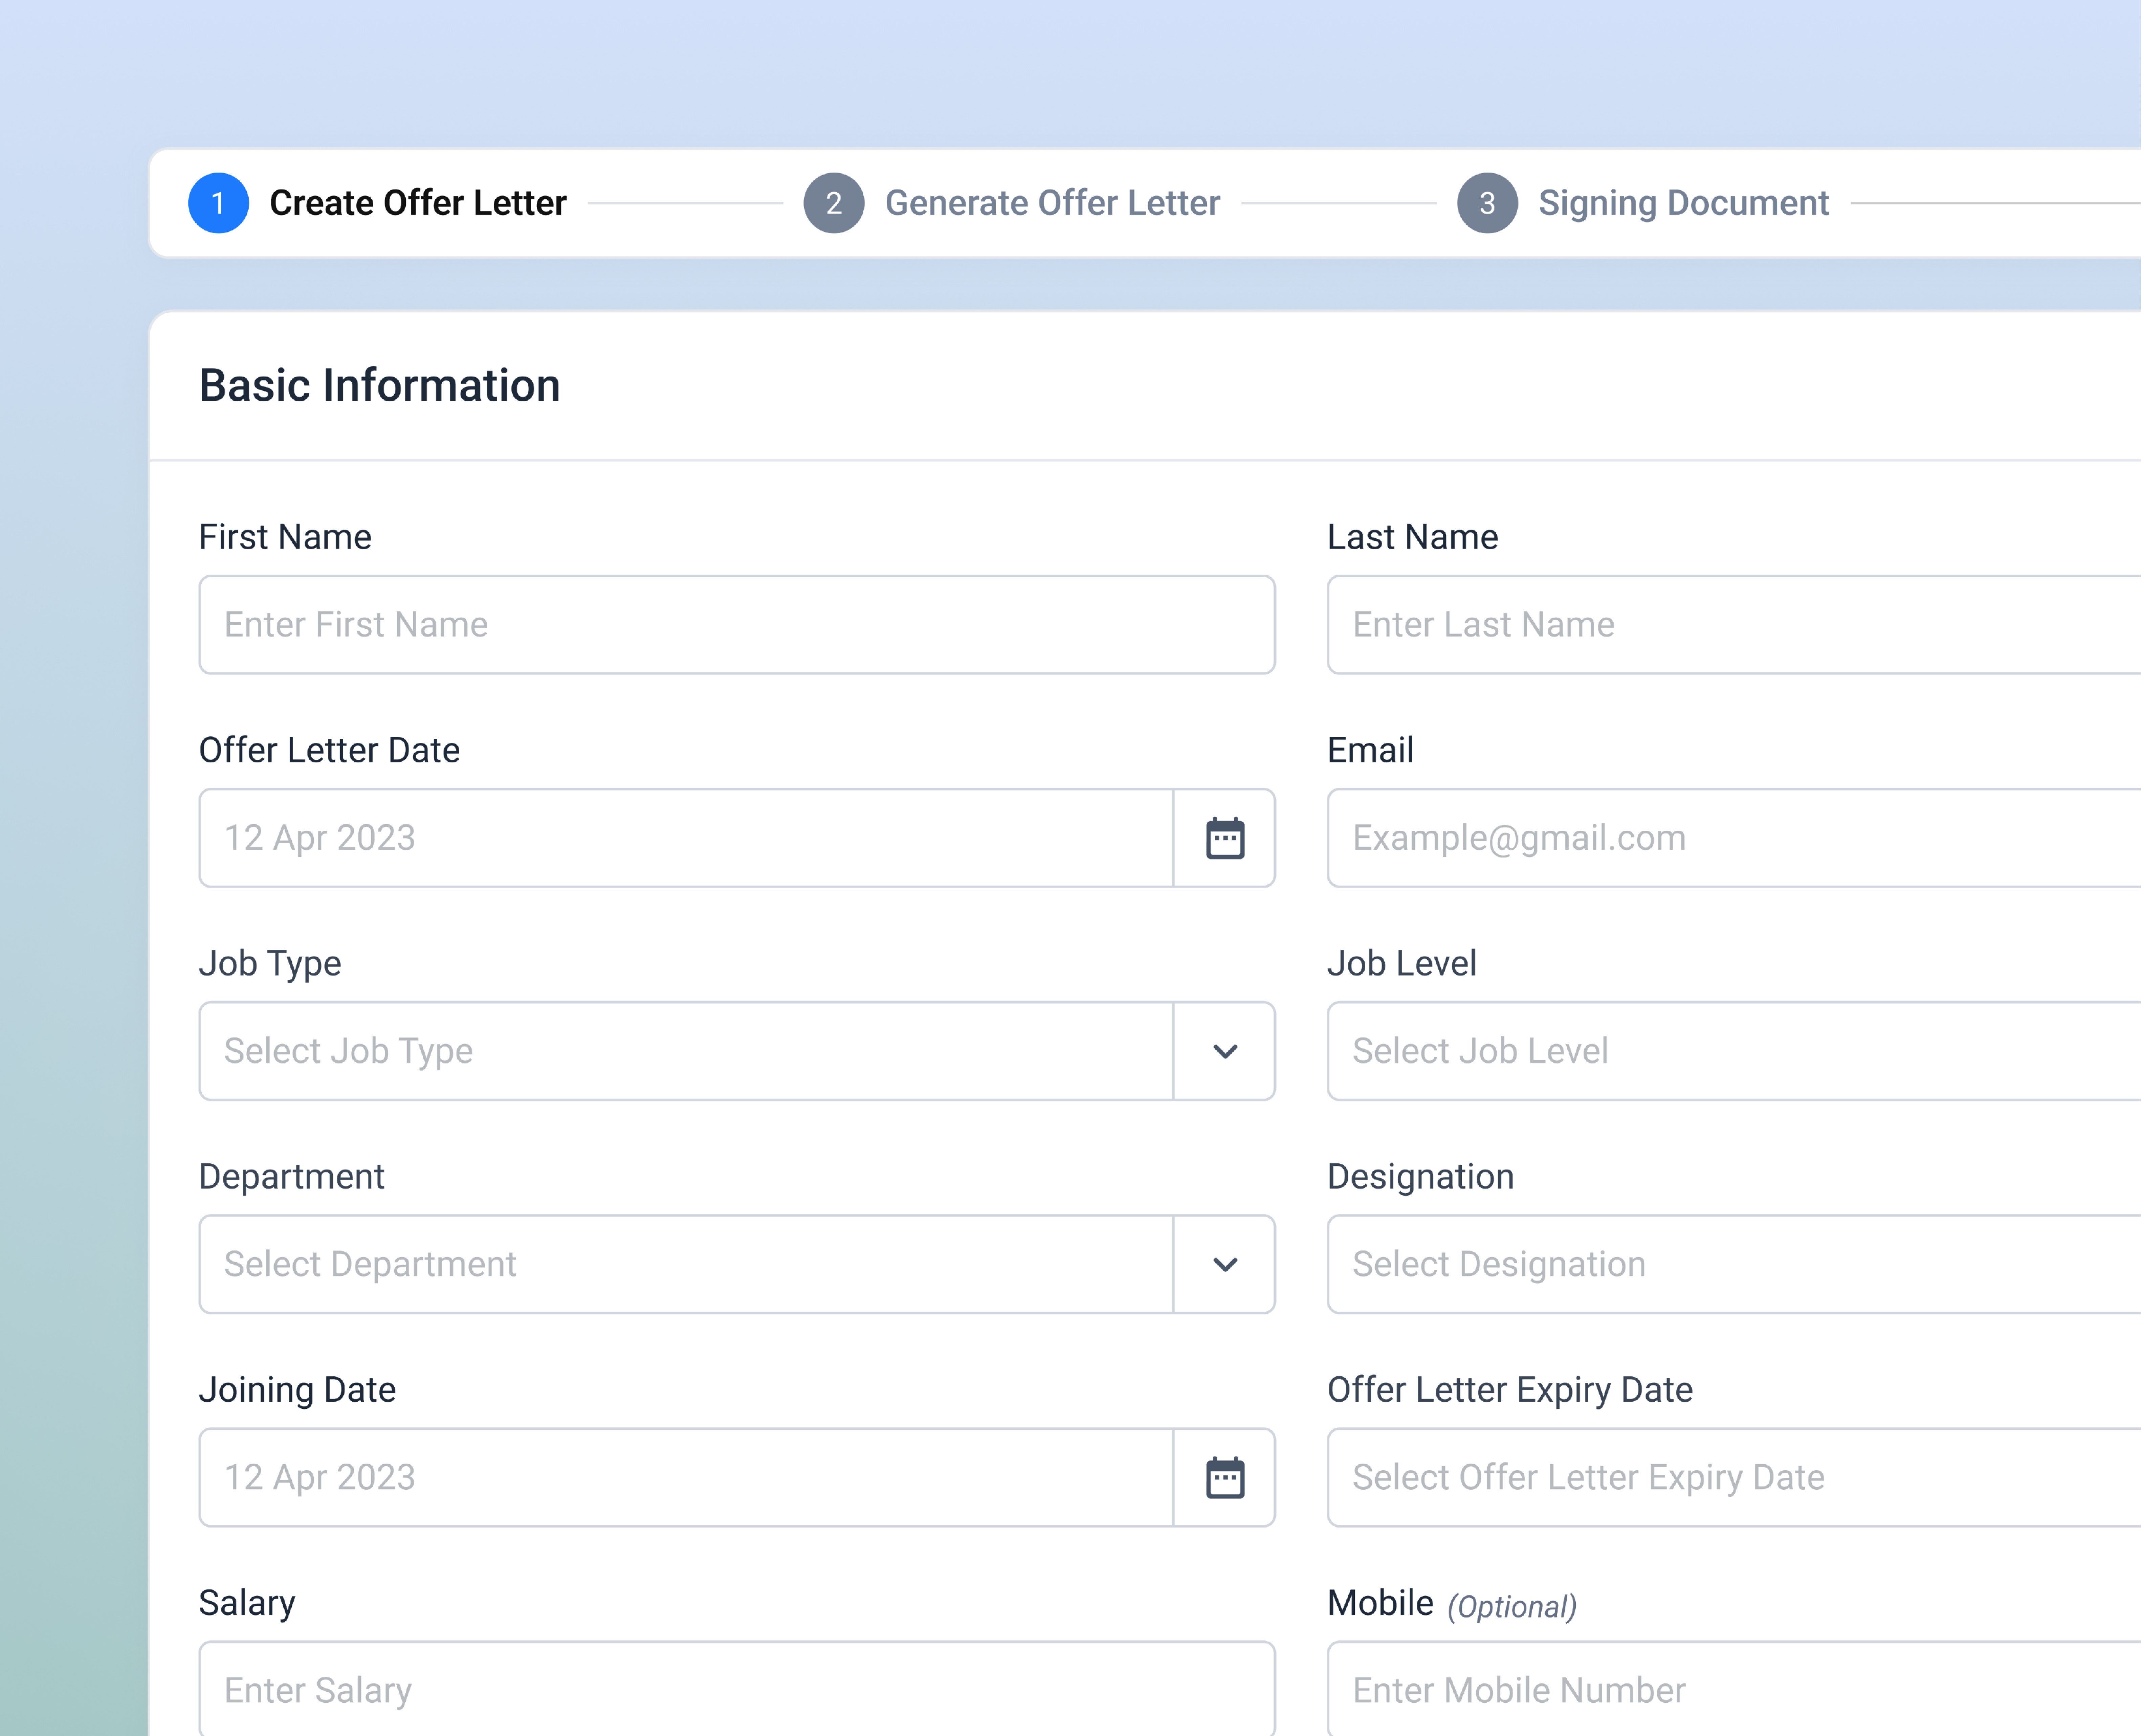Open the Offer Letter Date calendar picker
Viewport: 2141px width, 1736px height.
(x=1224, y=838)
